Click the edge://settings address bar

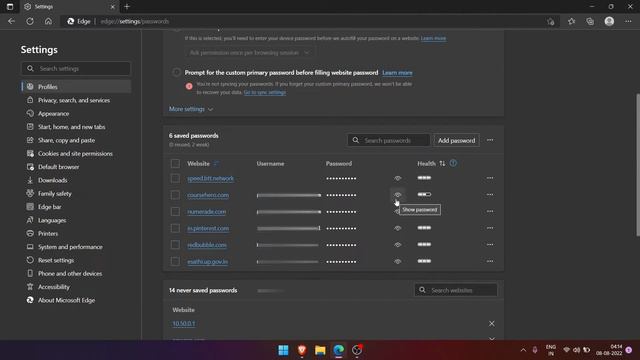[x=302, y=21]
